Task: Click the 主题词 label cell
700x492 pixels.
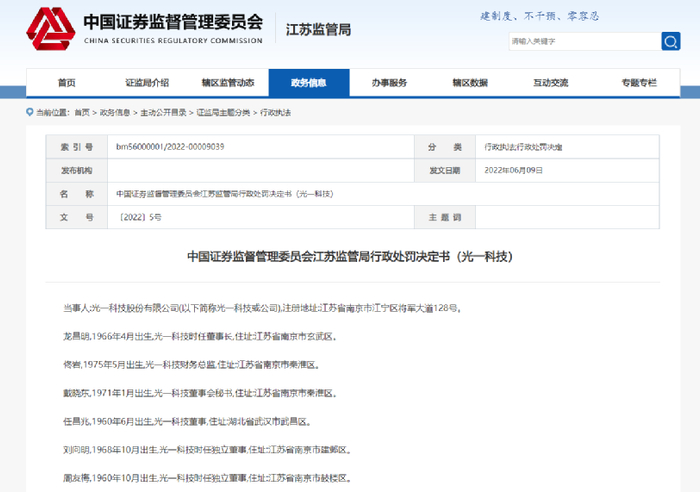Action: coord(445,217)
